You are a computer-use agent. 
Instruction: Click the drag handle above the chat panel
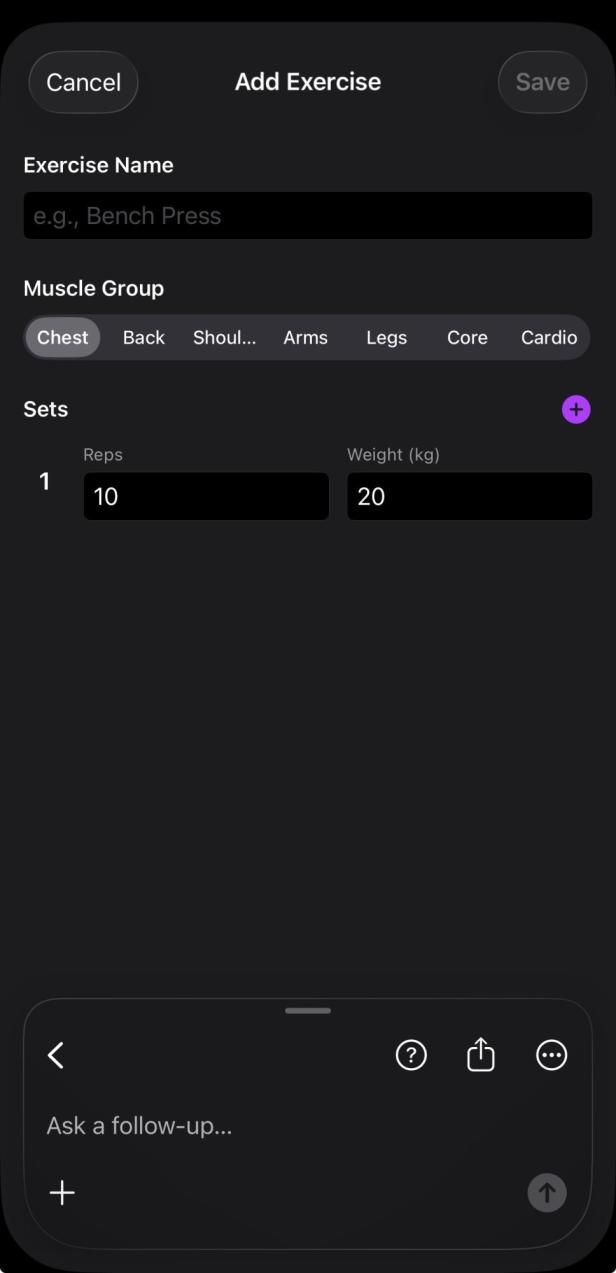pos(307,1010)
